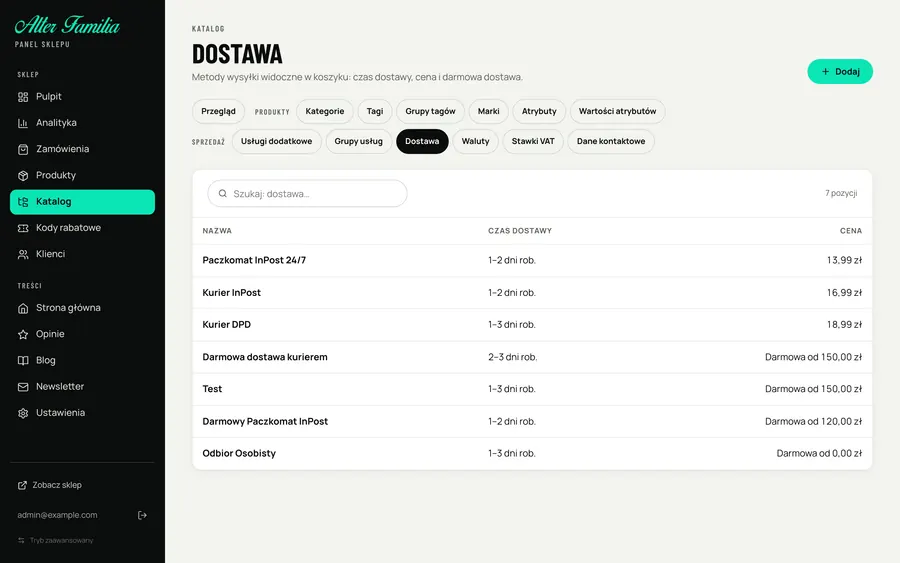The width and height of the screenshot is (900, 563).
Task: Select Wartości atrybutów tab
Action: coord(618,111)
